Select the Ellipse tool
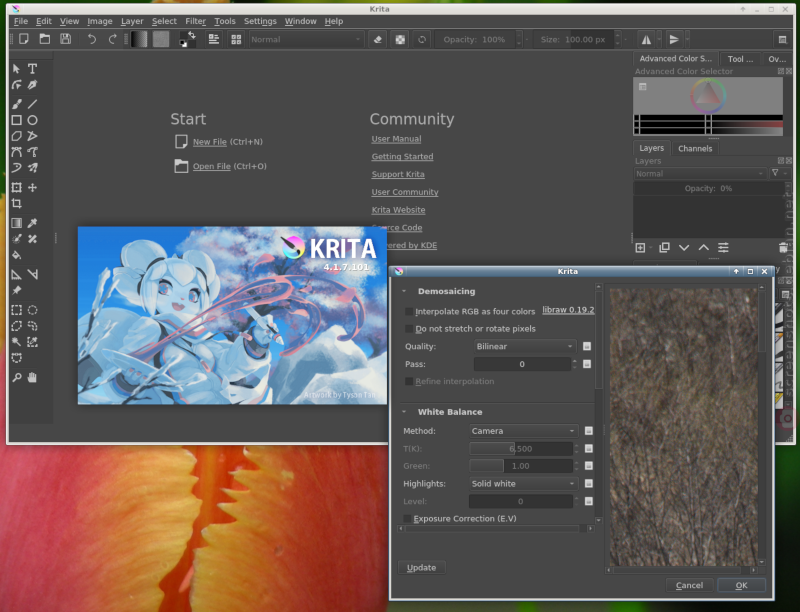The height and width of the screenshot is (612, 800). [32, 120]
